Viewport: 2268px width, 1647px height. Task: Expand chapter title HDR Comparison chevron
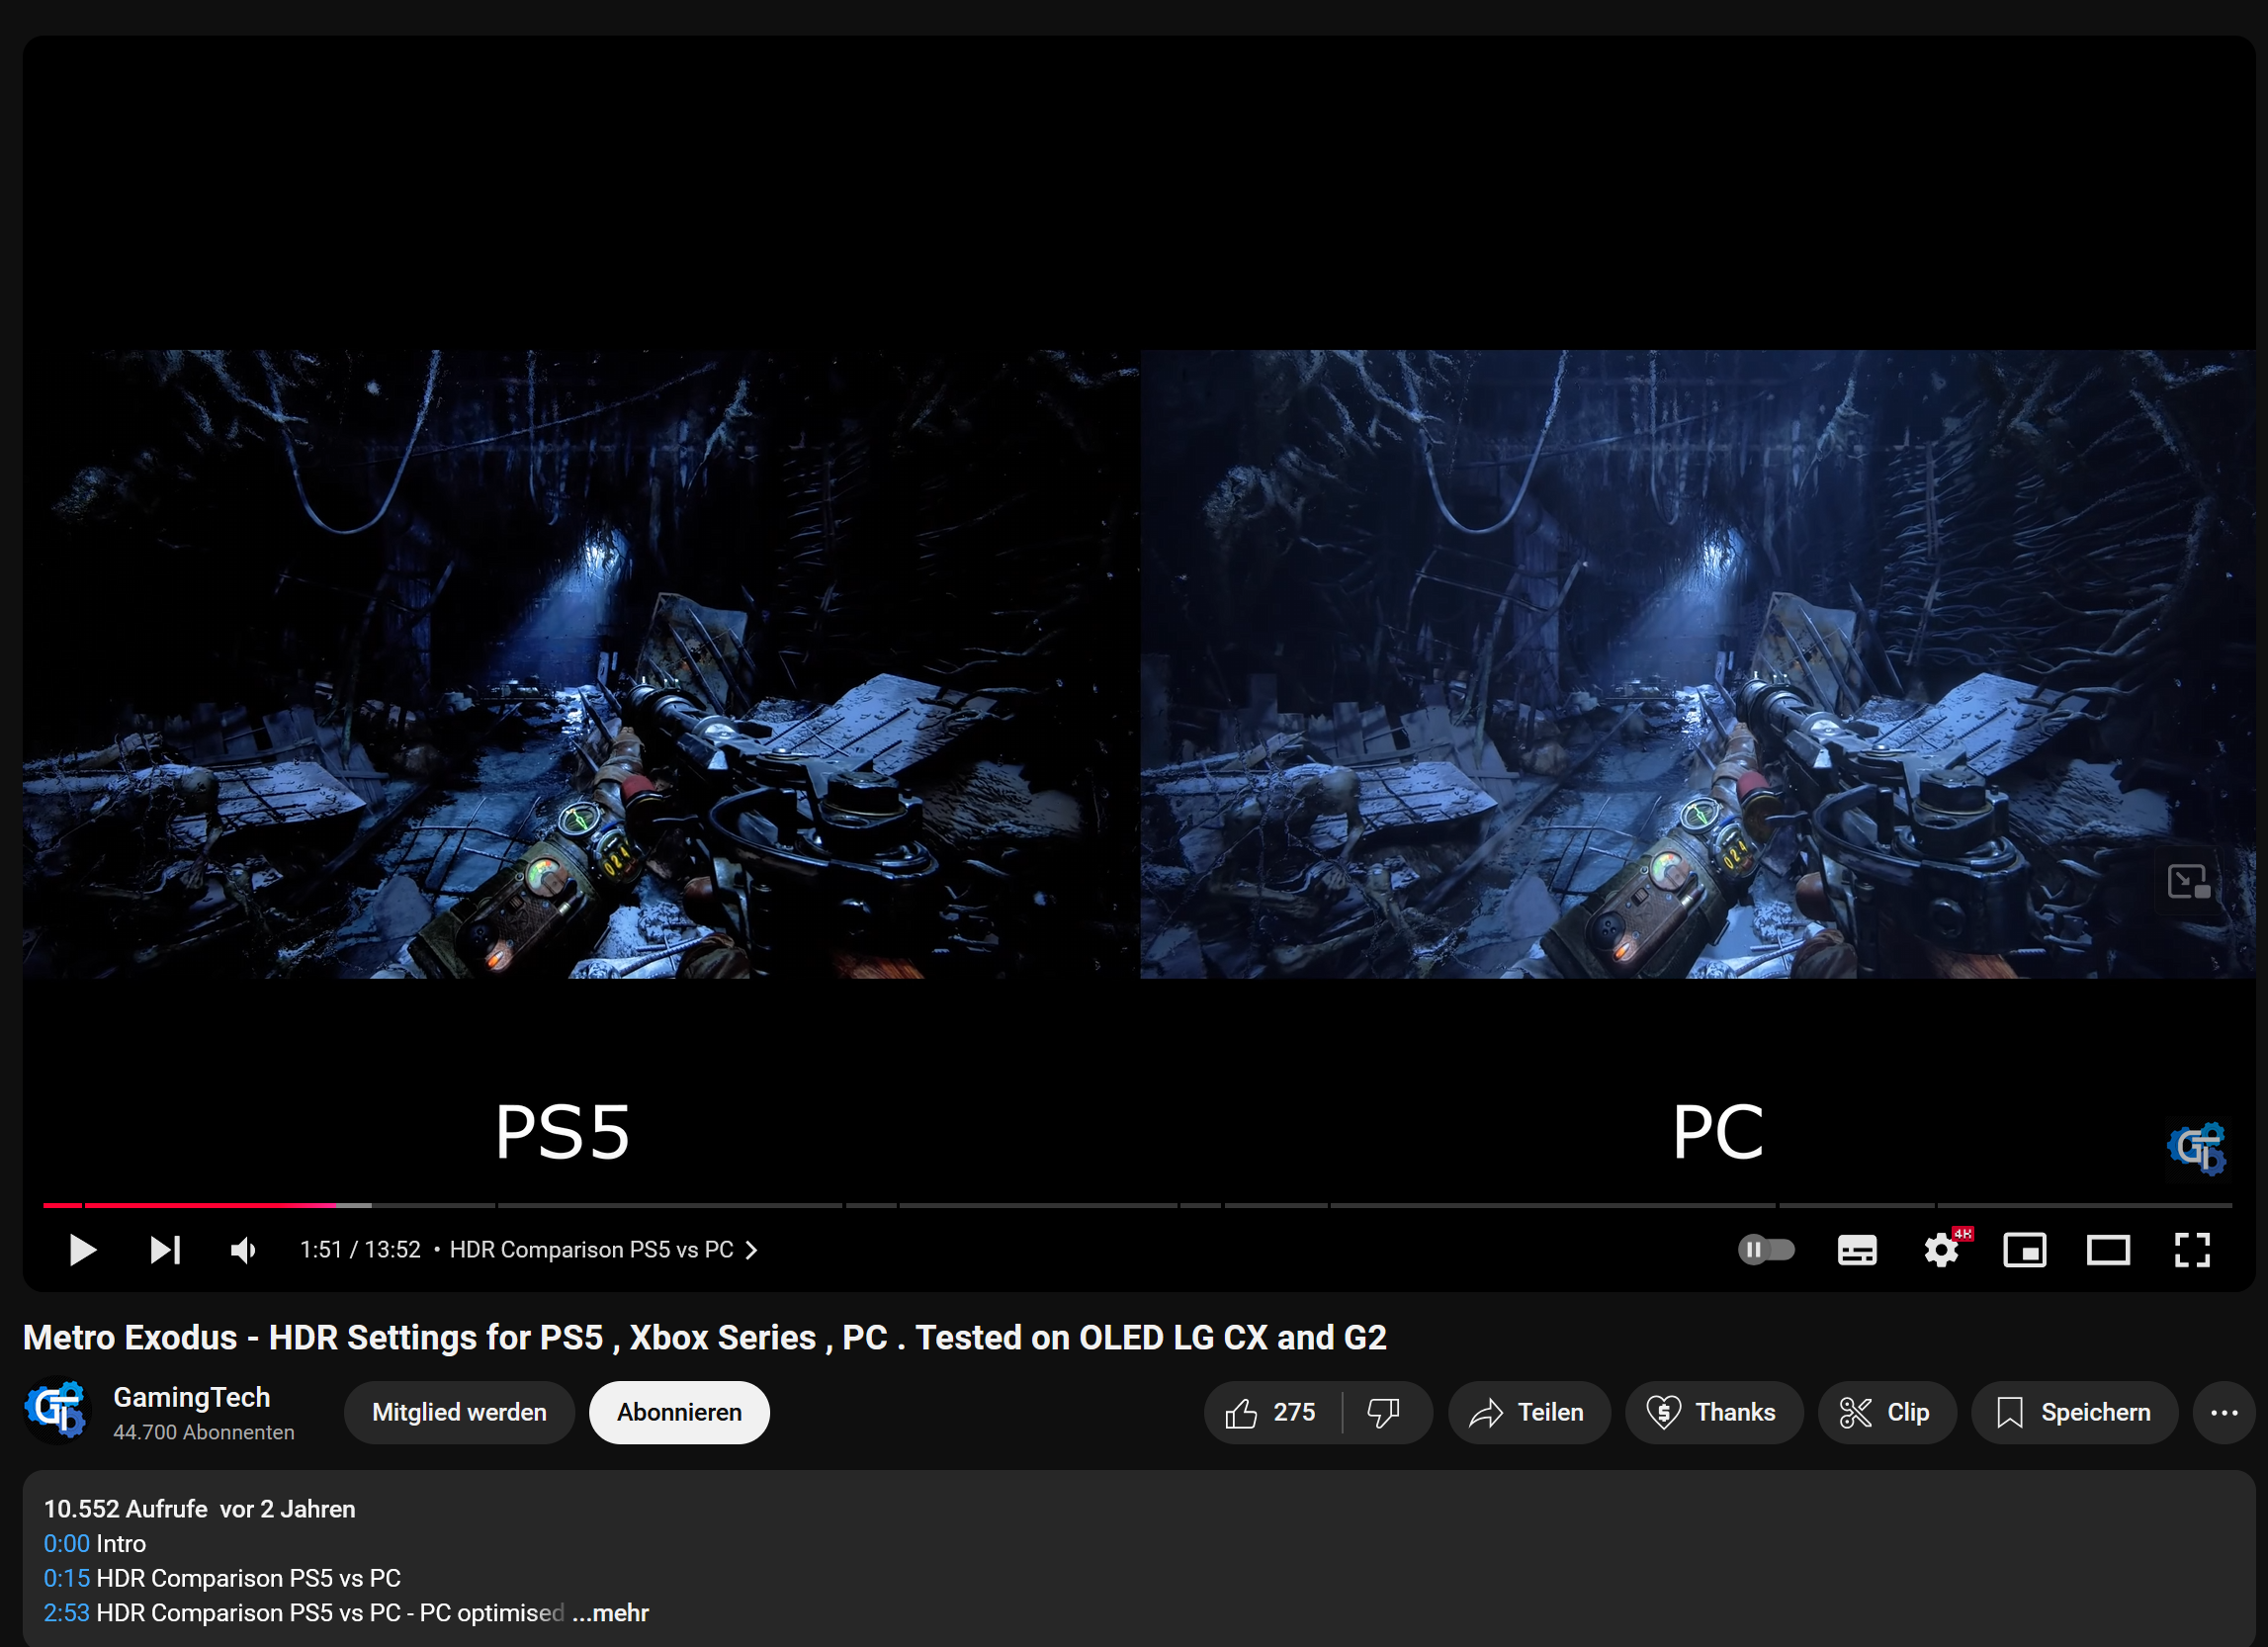point(751,1250)
